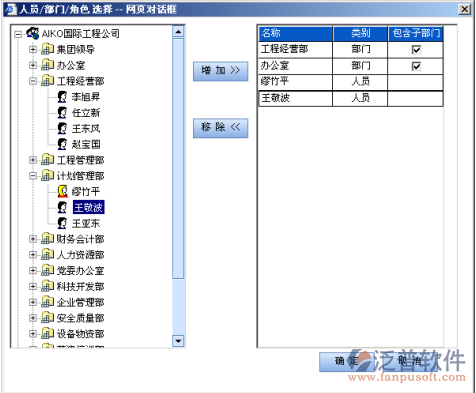This screenshot has height=393, width=476.
Task: Toggle 包含子部门 checkbox in 办公室 row
Action: tap(416, 66)
